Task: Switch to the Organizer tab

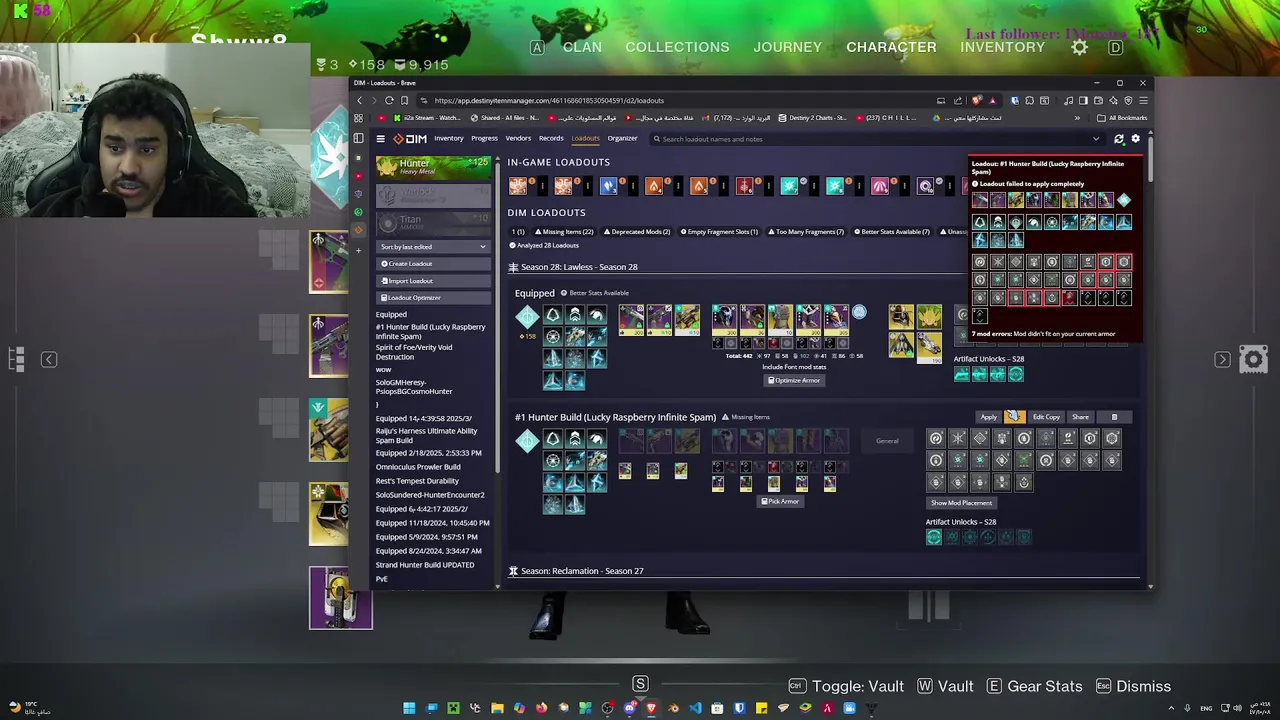Action: [x=622, y=139]
